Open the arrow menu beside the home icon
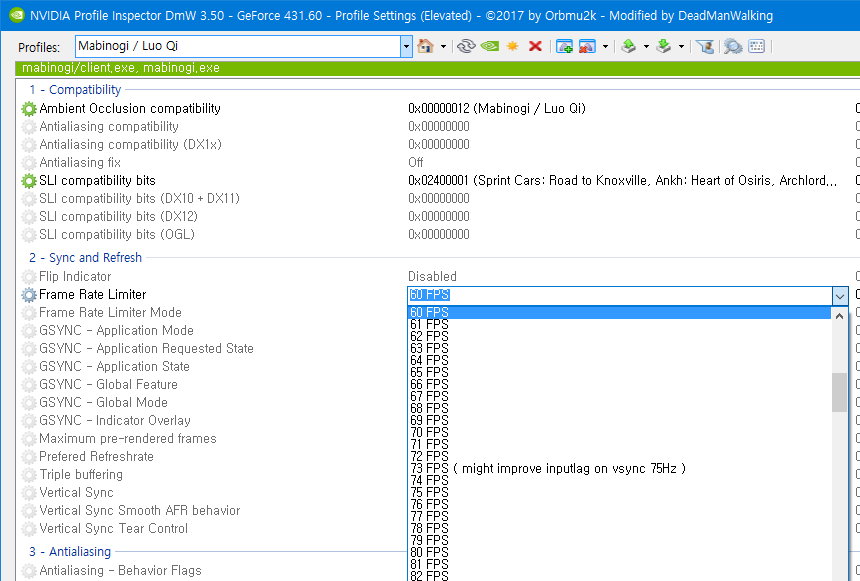 pyautogui.click(x=443, y=47)
